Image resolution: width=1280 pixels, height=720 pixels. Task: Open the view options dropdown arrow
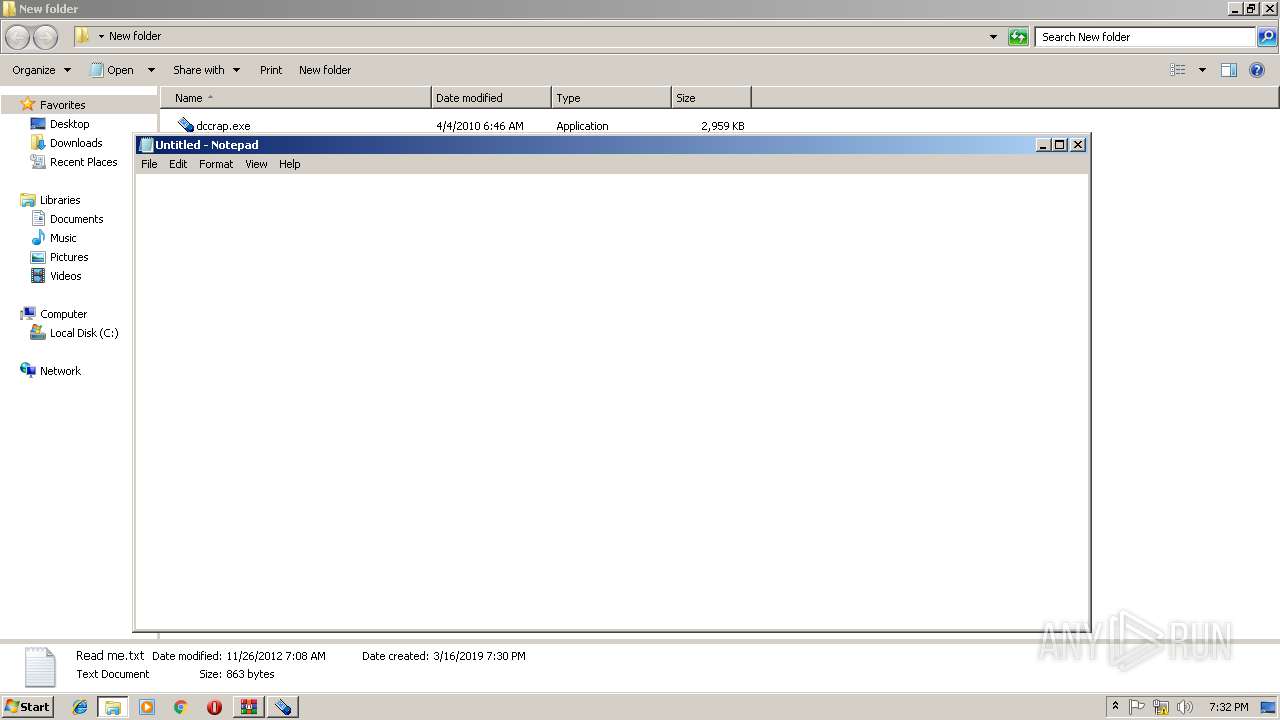pos(1202,70)
